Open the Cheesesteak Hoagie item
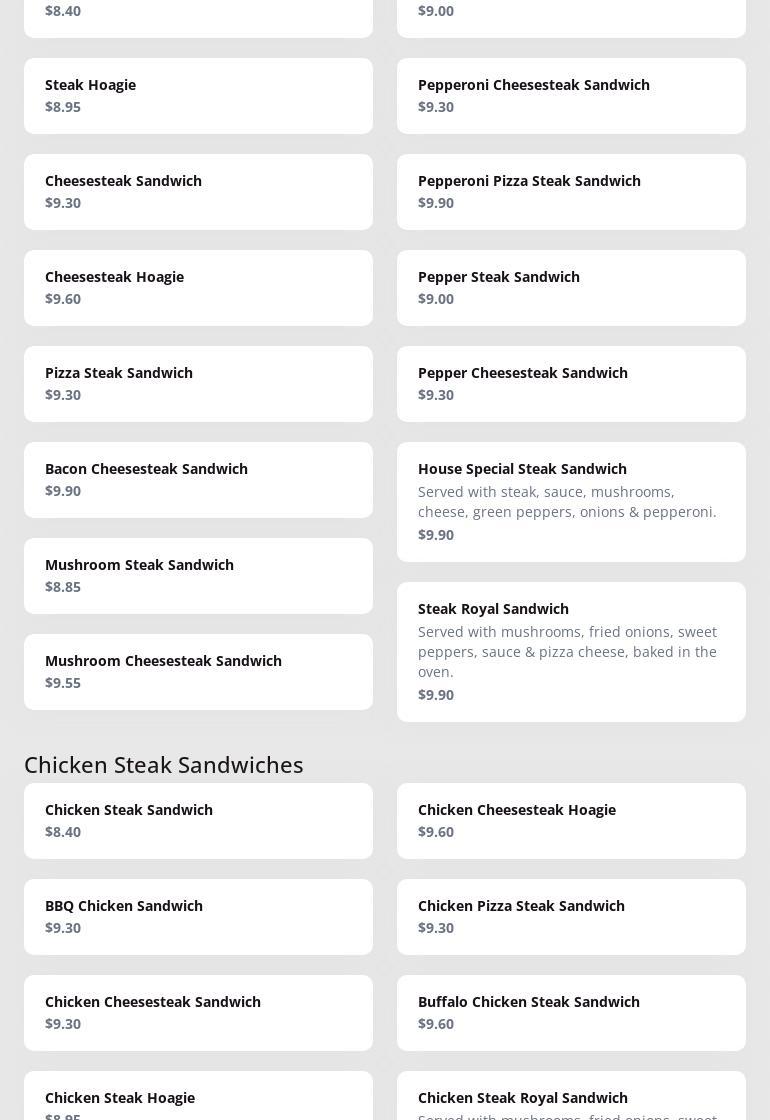770x1120 pixels. (198, 288)
